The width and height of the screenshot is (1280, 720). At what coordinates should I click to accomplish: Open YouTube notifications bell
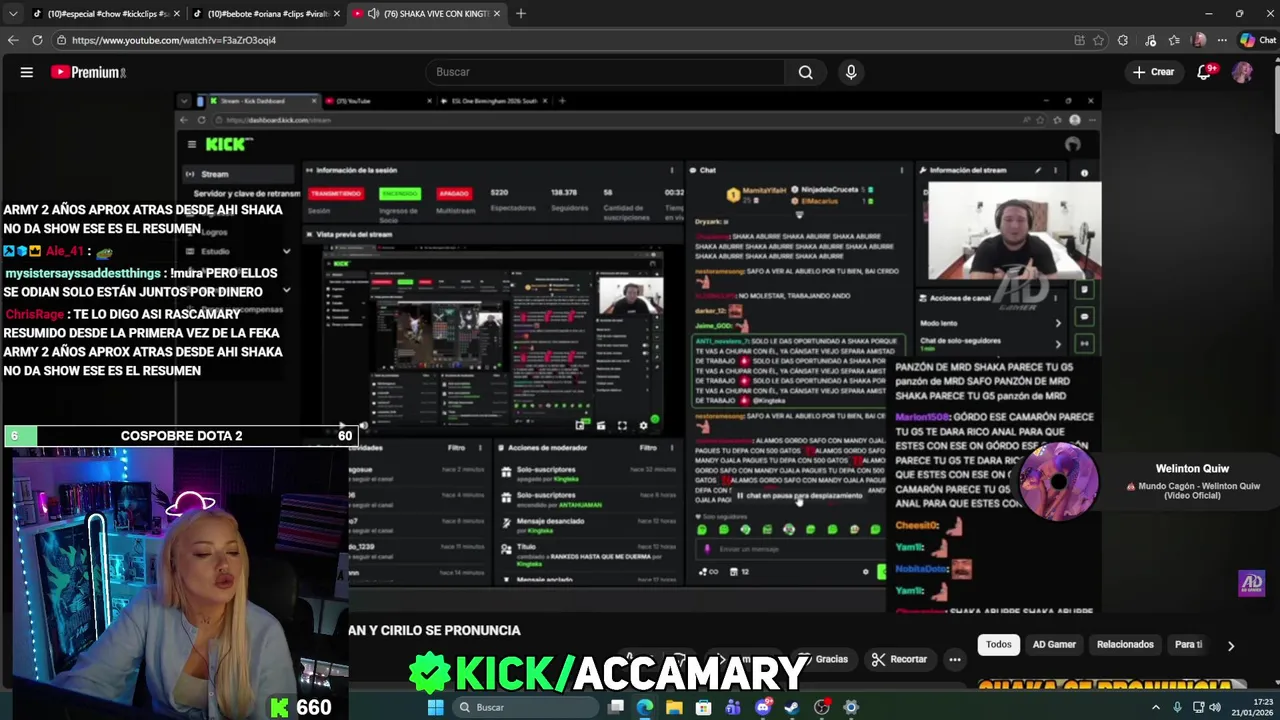(x=1205, y=72)
